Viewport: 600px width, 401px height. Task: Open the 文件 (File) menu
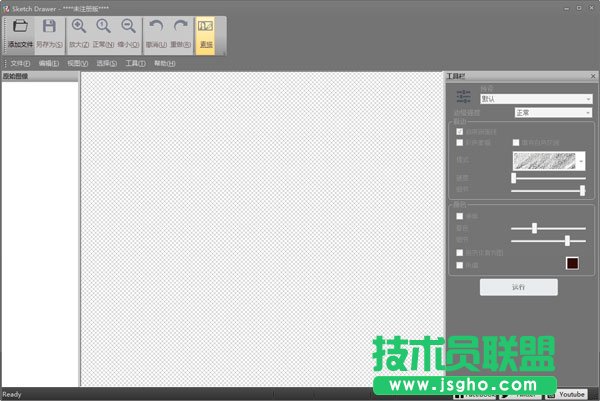[x=20, y=63]
